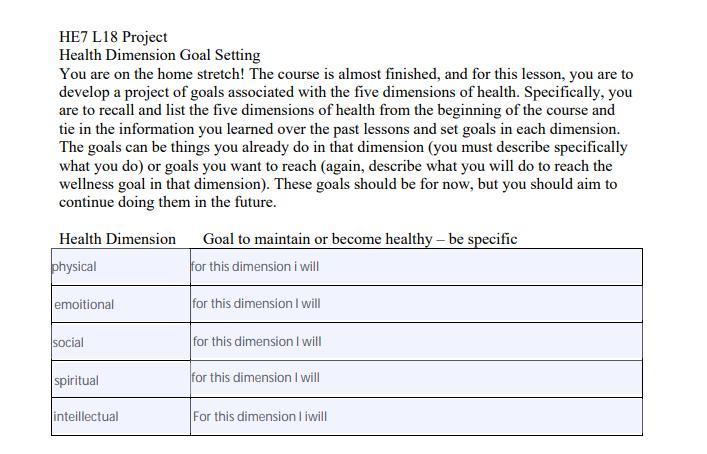Click the 'Health Dimension Goal Setting' heading
Screen dimensions: 707x454
[x=159, y=55]
